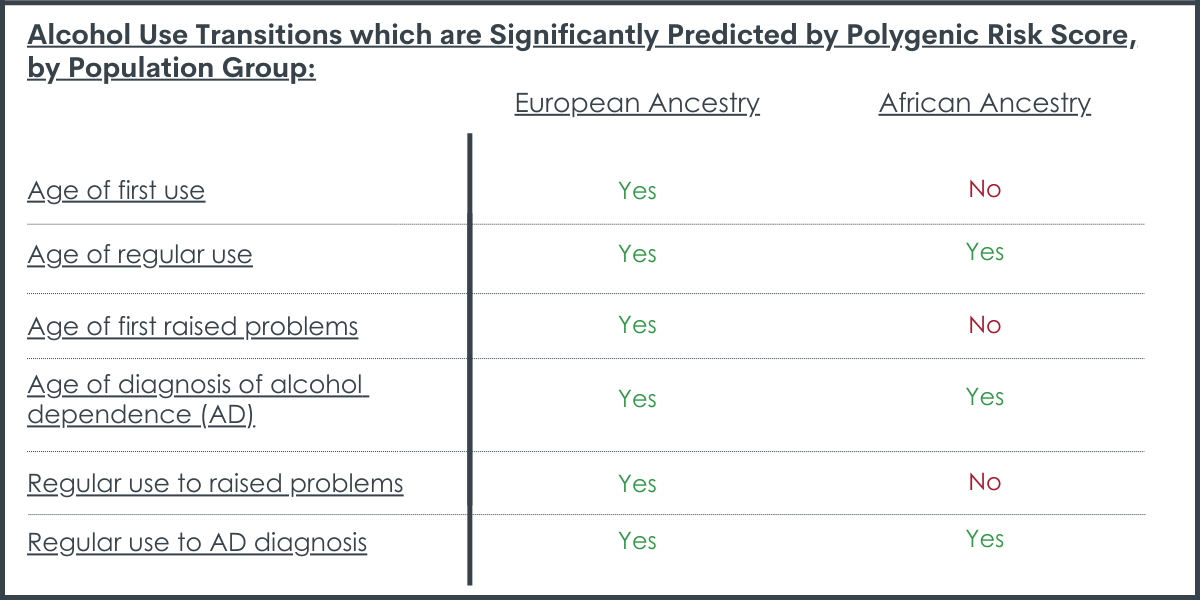Click European 'Yes' for age of AD diagnosis
The width and height of the screenshot is (1200, 600).
point(637,399)
